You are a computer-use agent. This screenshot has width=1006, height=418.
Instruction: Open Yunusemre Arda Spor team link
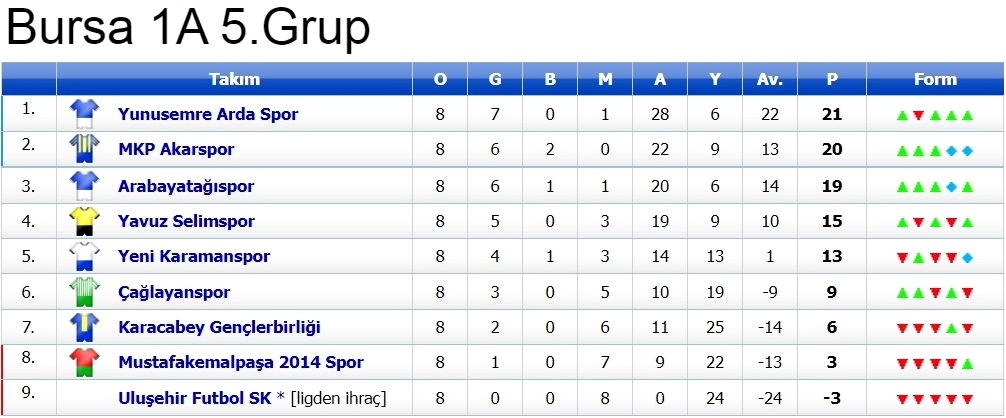[208, 114]
